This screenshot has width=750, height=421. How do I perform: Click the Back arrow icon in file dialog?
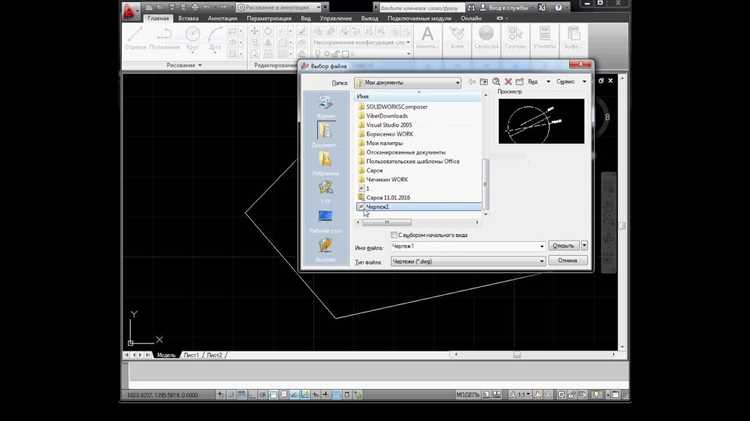pyautogui.click(x=471, y=82)
